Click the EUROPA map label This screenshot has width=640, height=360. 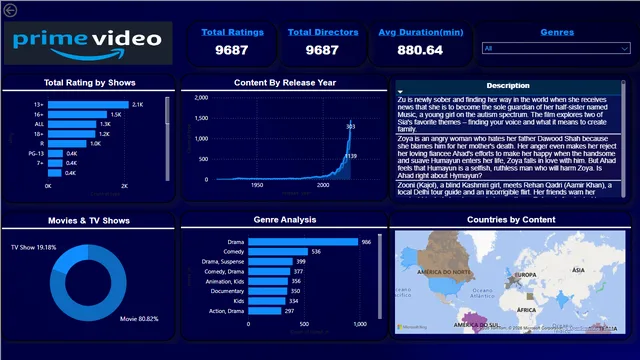point(525,275)
